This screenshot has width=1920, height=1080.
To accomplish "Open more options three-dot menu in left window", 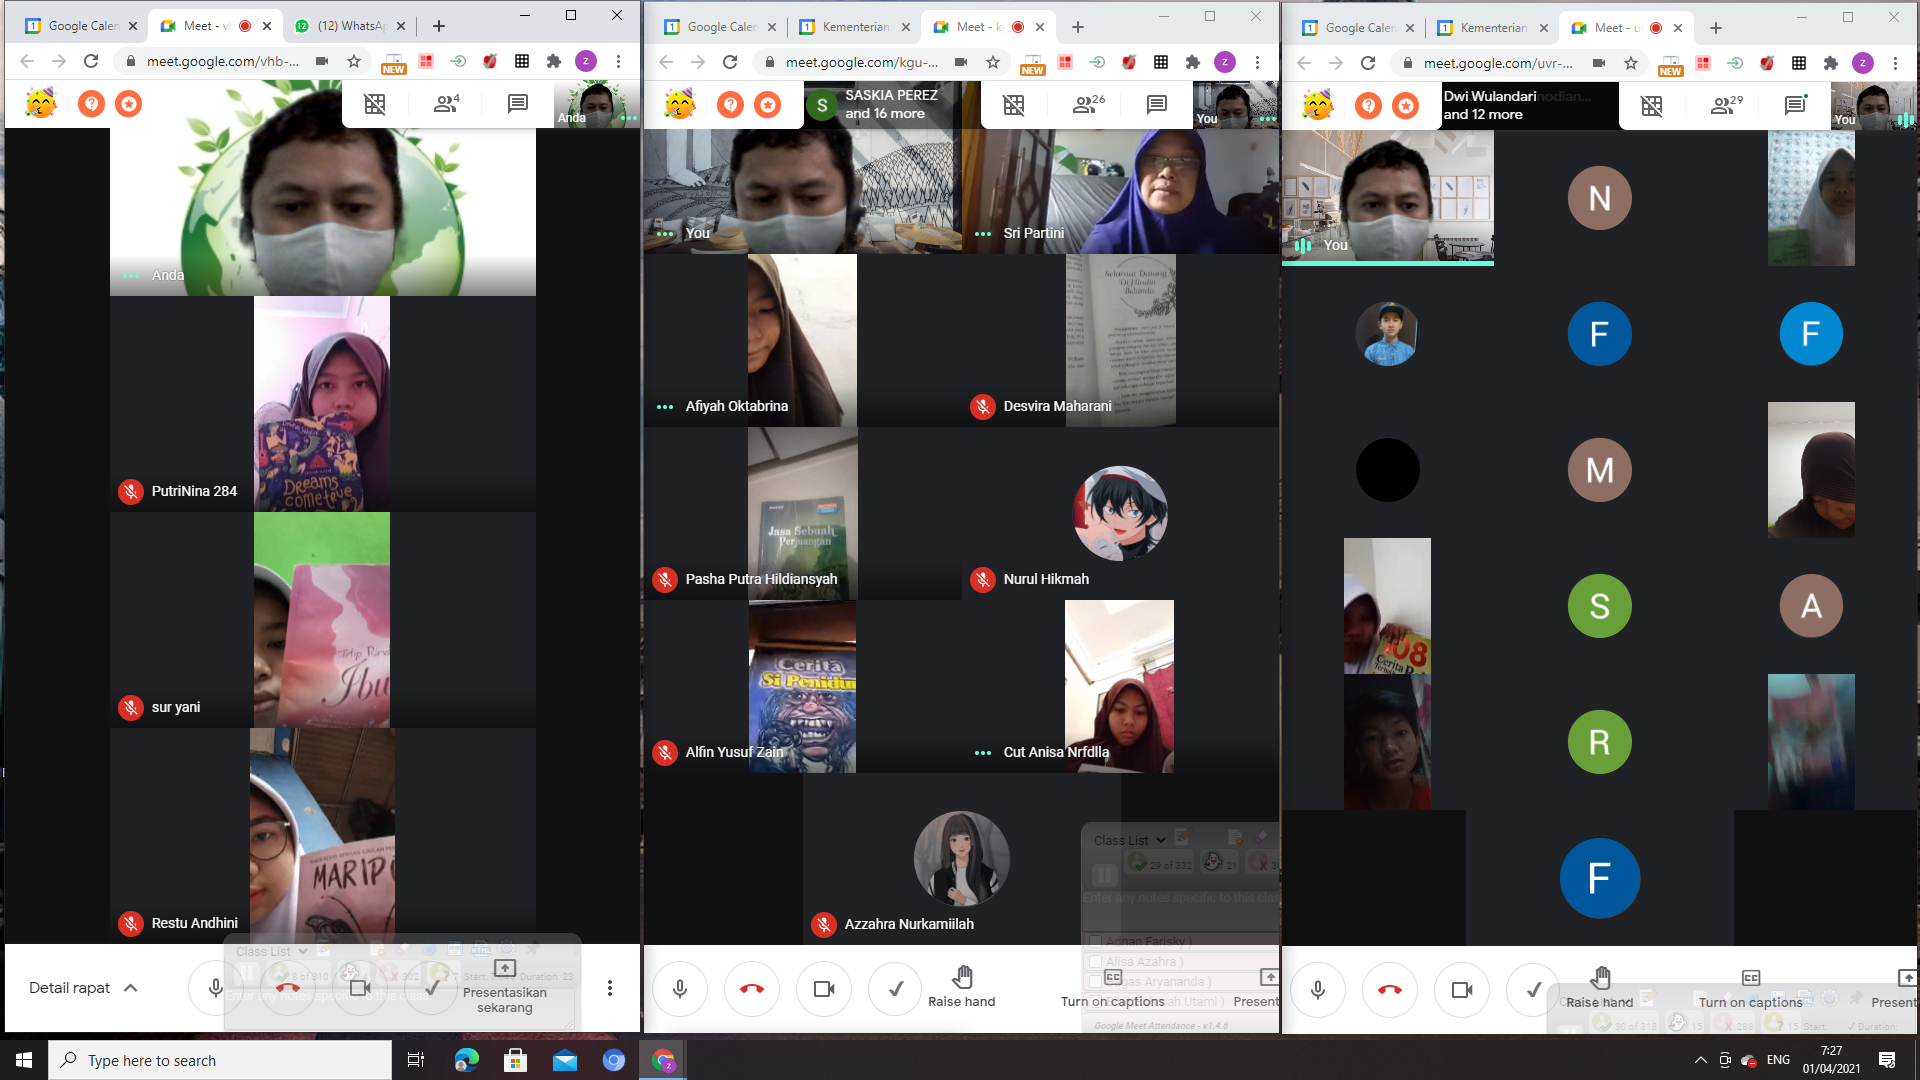I will pyautogui.click(x=610, y=988).
